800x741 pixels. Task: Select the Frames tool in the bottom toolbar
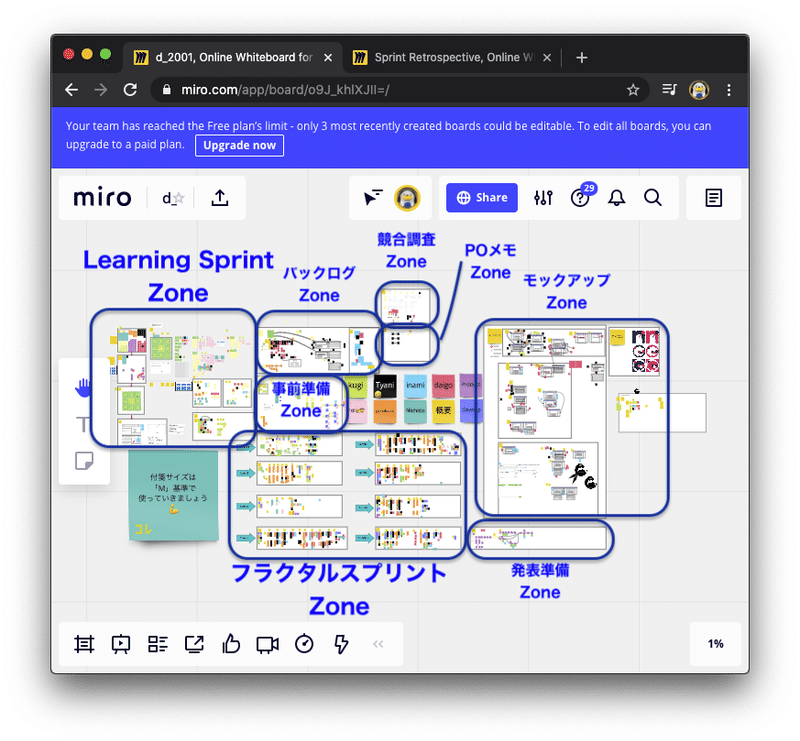point(84,644)
